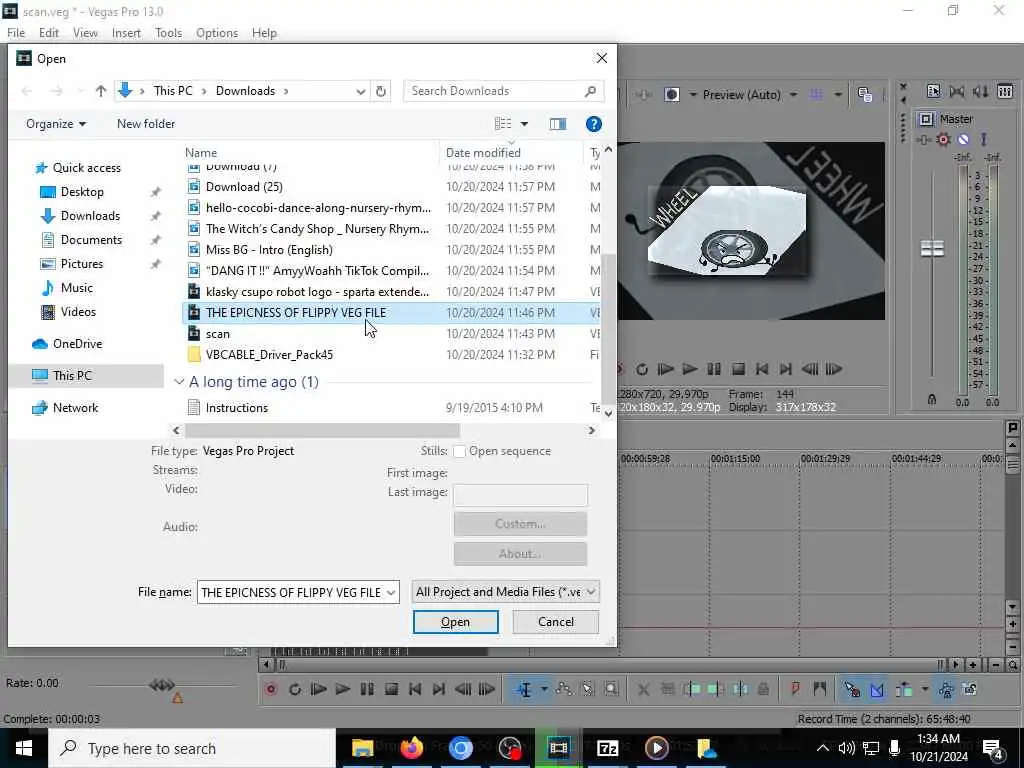
Task: Toggle Automatic Crossfades on the timeline toolbar
Action: [876, 689]
